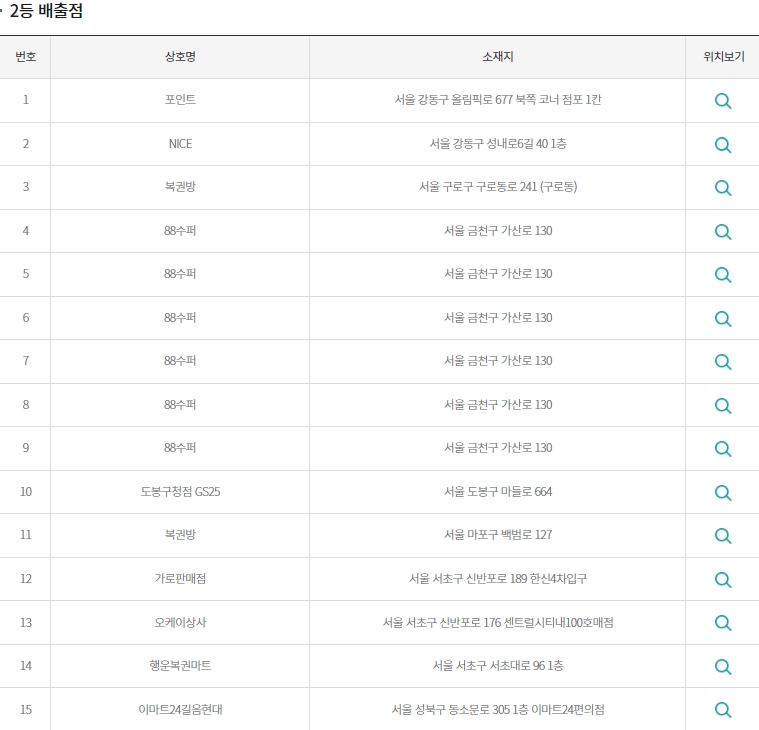The width and height of the screenshot is (759, 730).
Task: Select 오케이상사 store name
Action: pos(180,622)
